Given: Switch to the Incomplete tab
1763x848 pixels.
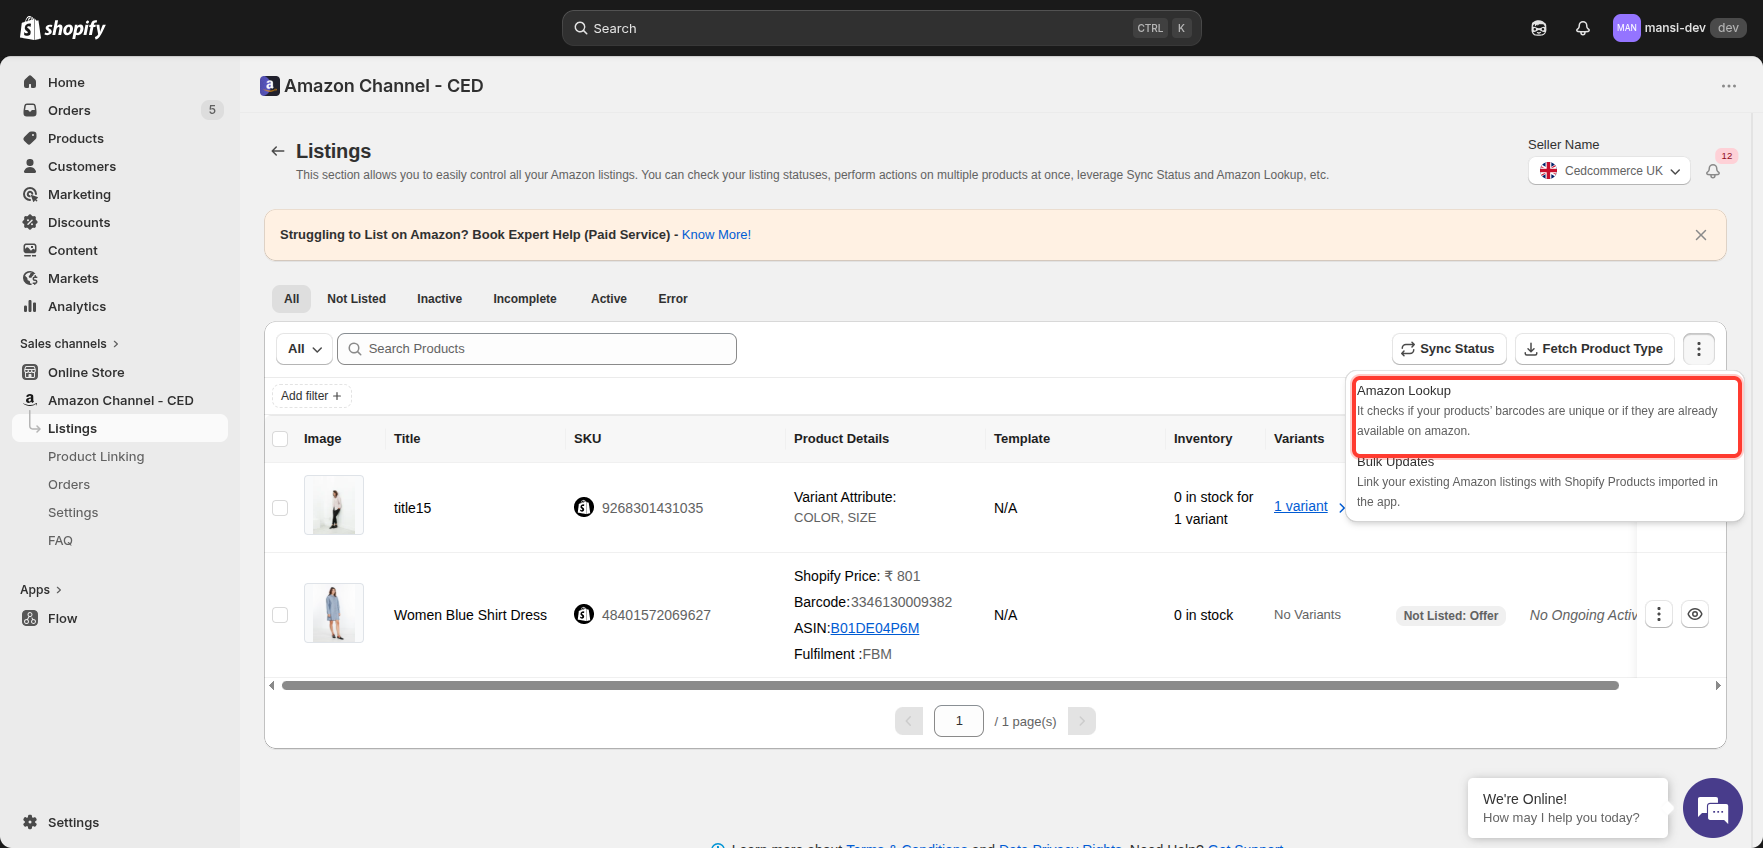Looking at the screenshot, I should (525, 299).
